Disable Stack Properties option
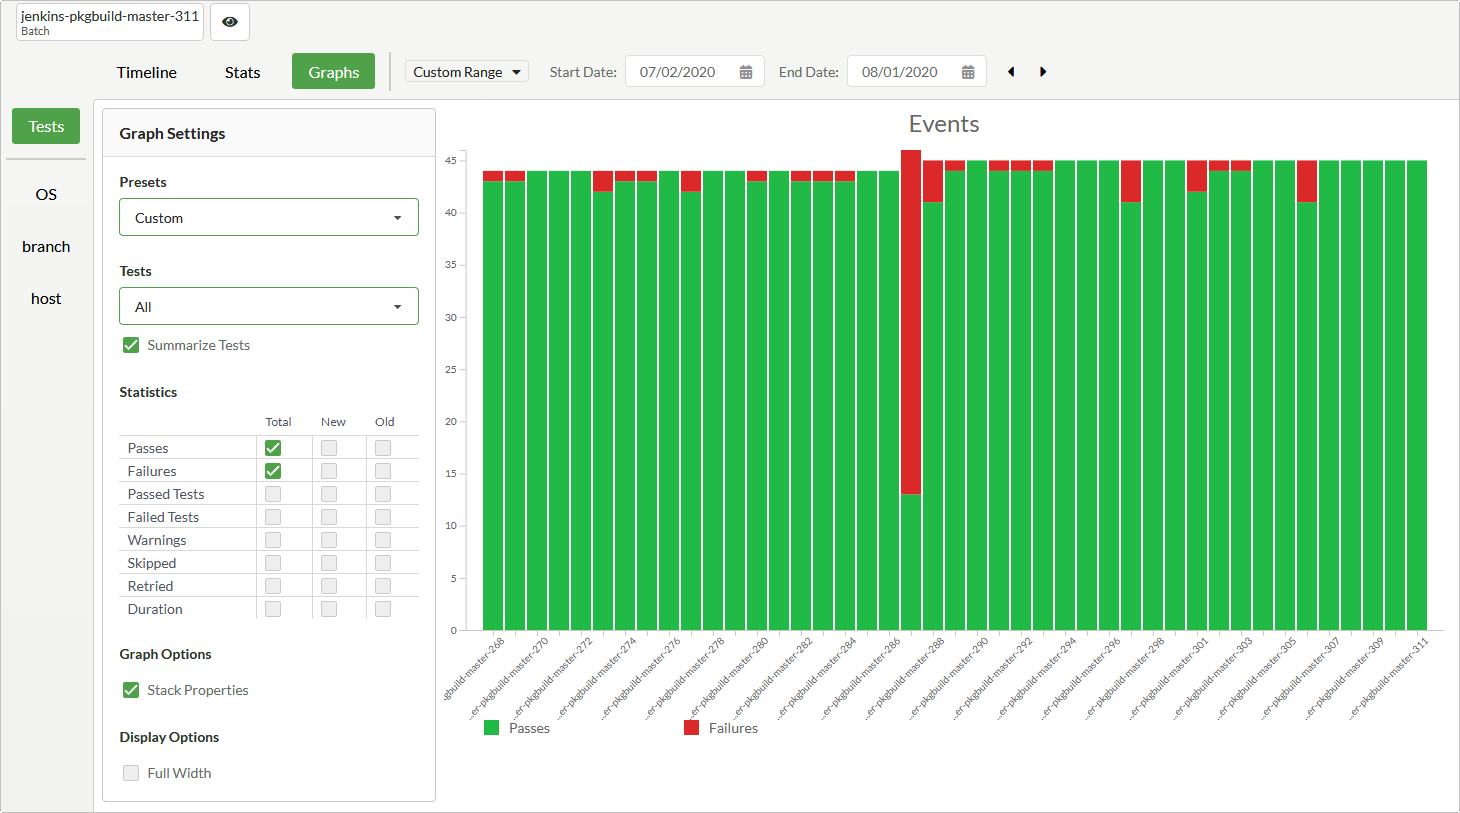This screenshot has height=813, width=1460. (131, 690)
